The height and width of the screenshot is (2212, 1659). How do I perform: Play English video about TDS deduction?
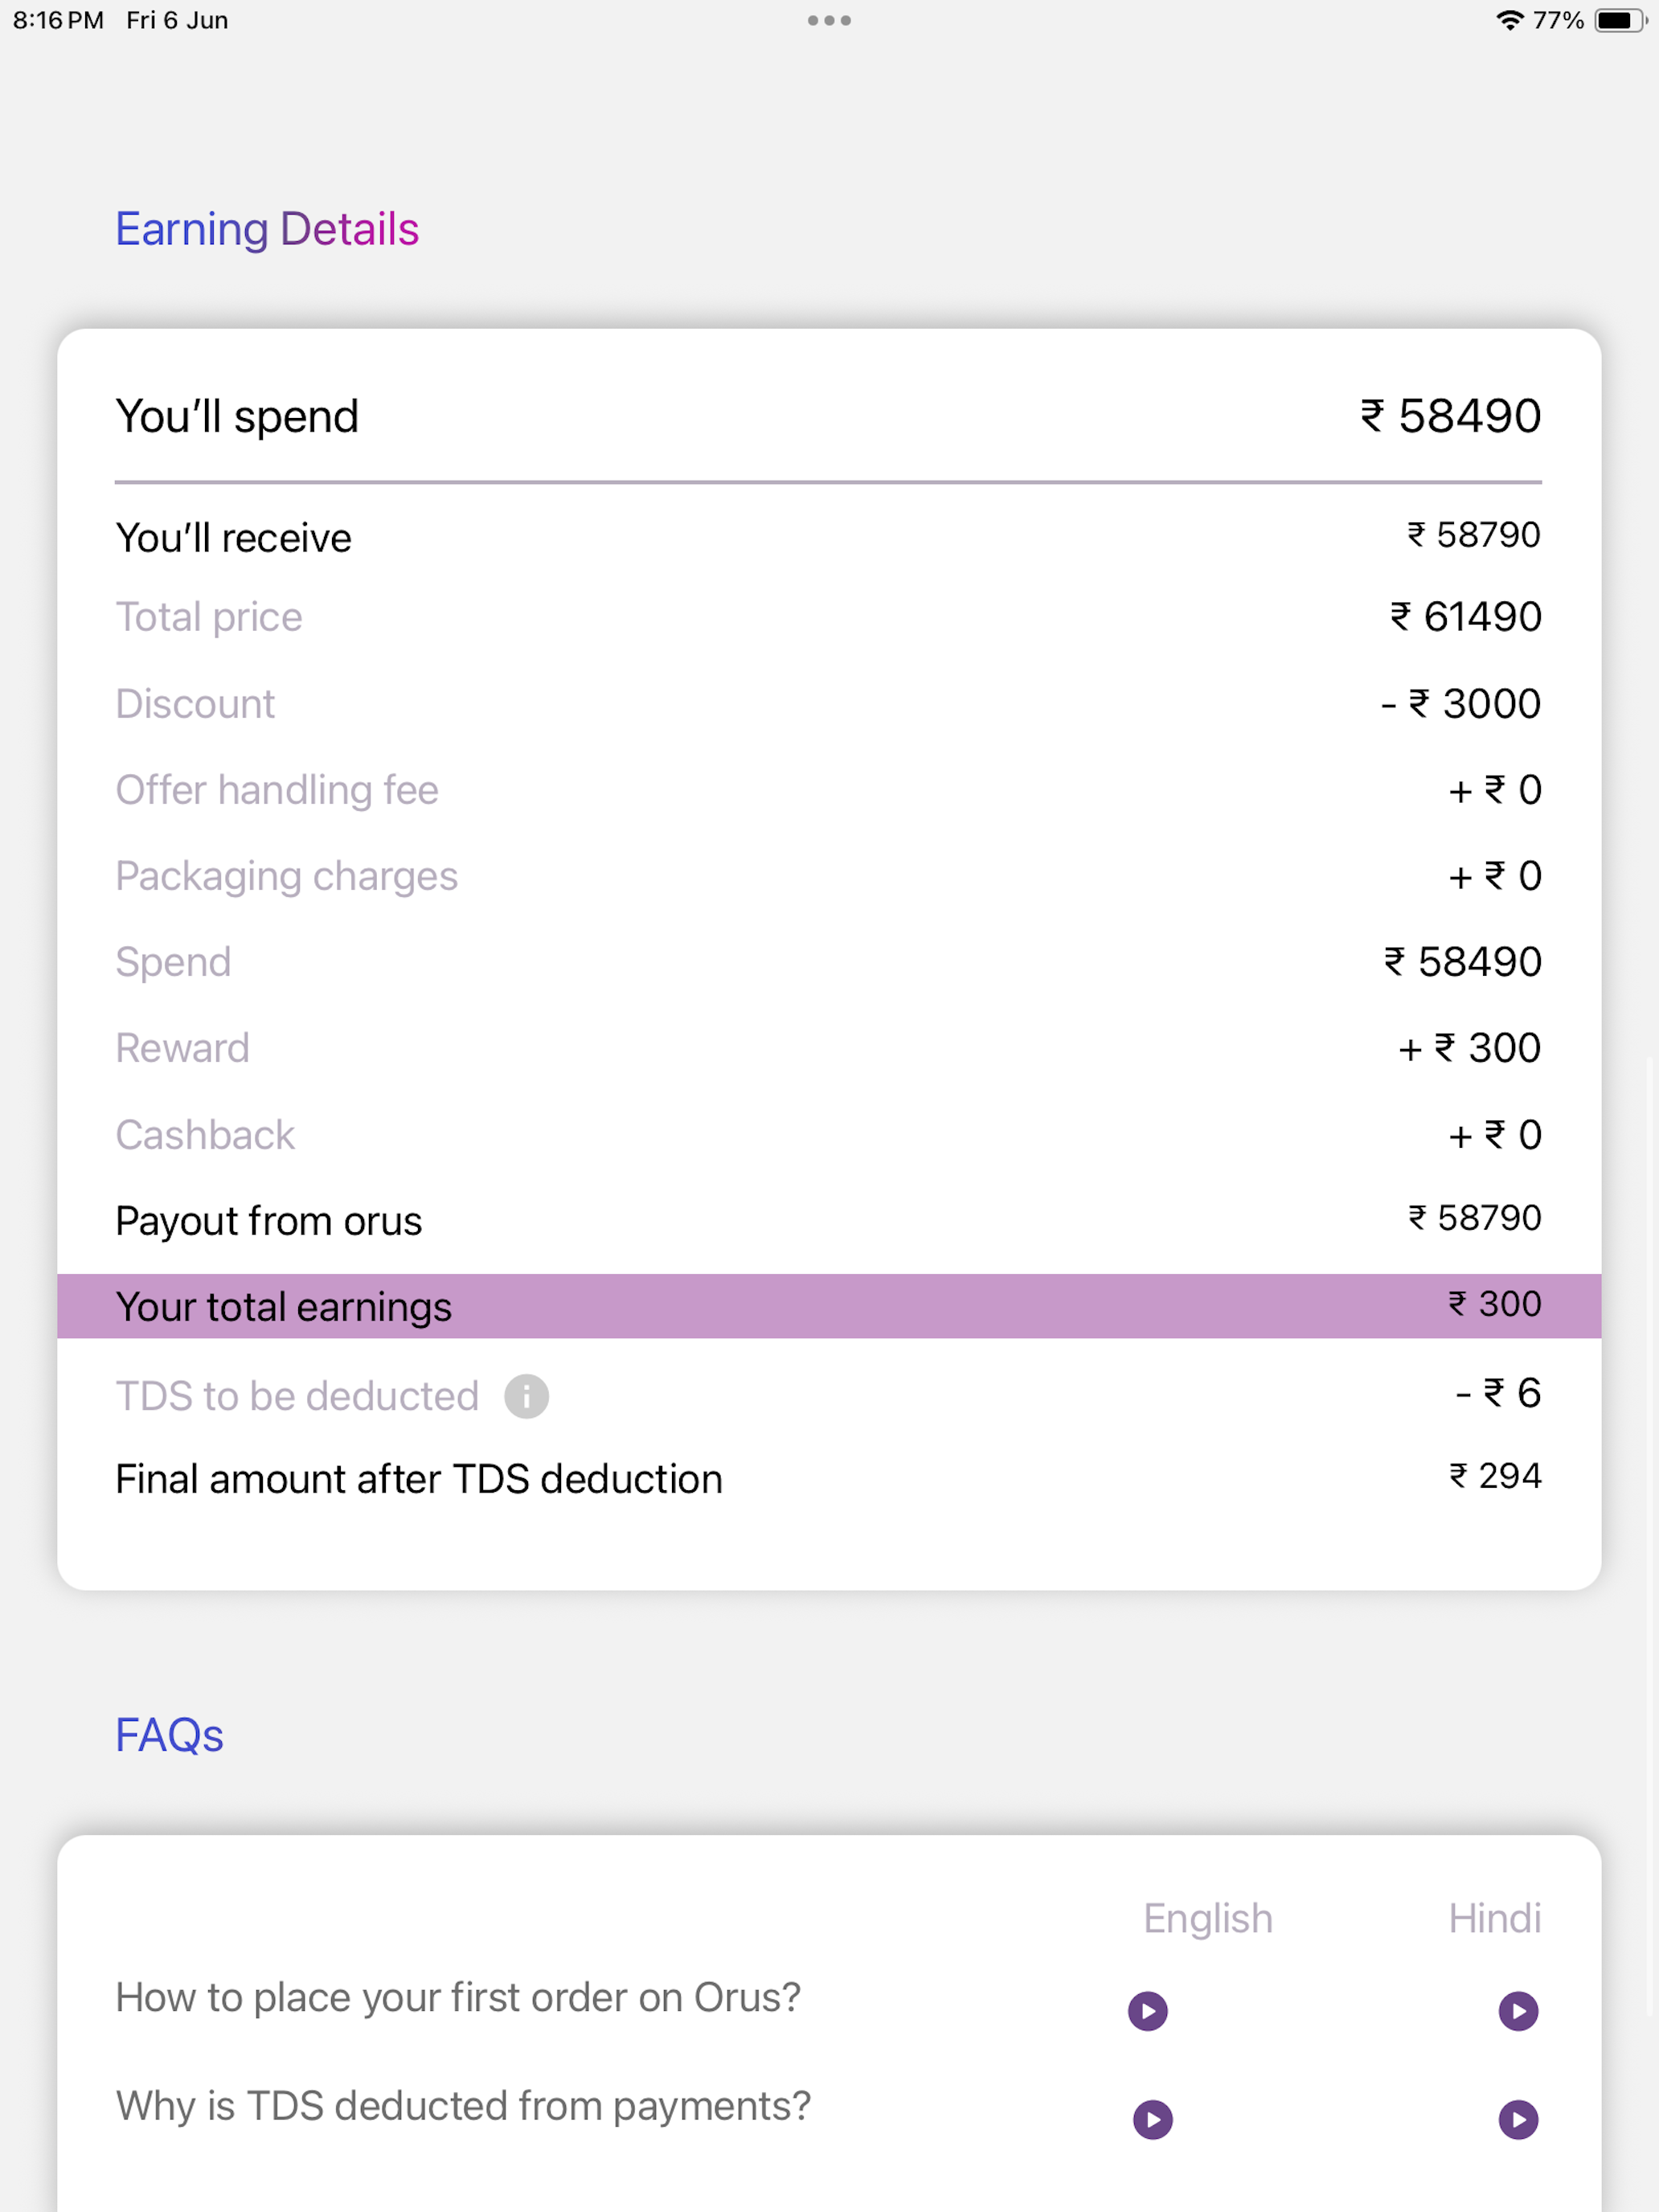tap(1153, 2119)
